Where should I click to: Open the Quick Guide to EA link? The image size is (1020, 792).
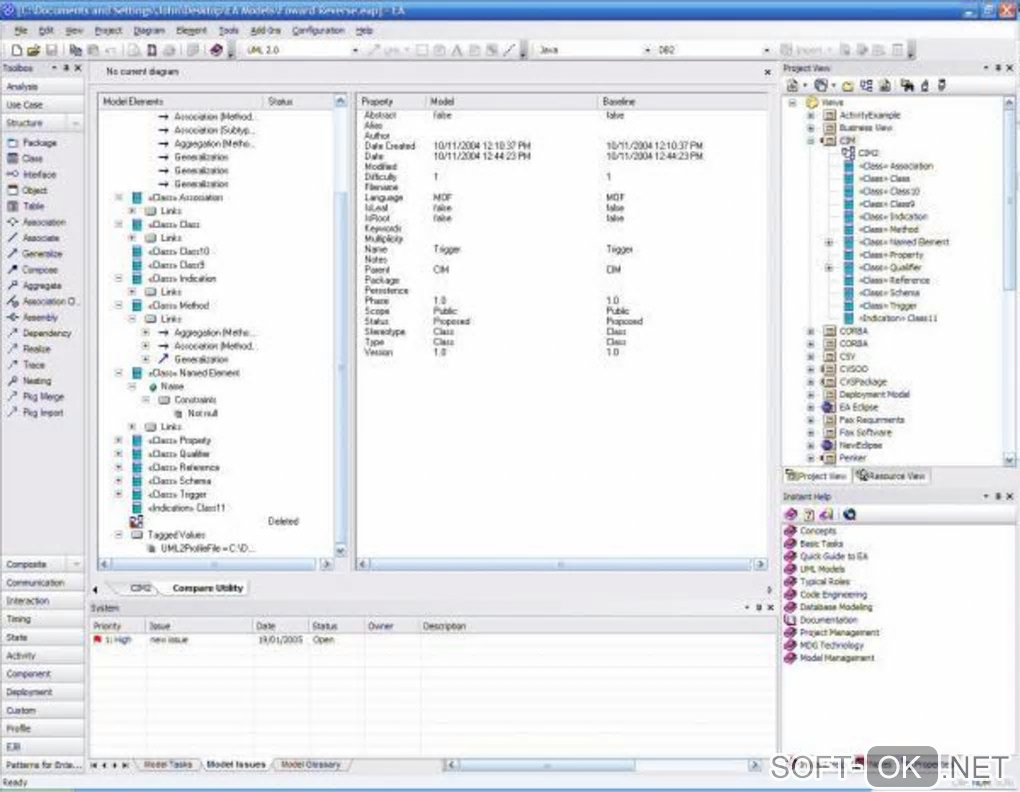click(833, 556)
